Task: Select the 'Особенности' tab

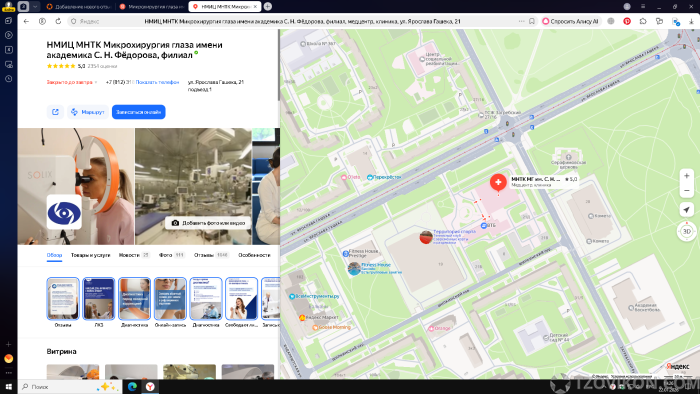Action: 254,255
